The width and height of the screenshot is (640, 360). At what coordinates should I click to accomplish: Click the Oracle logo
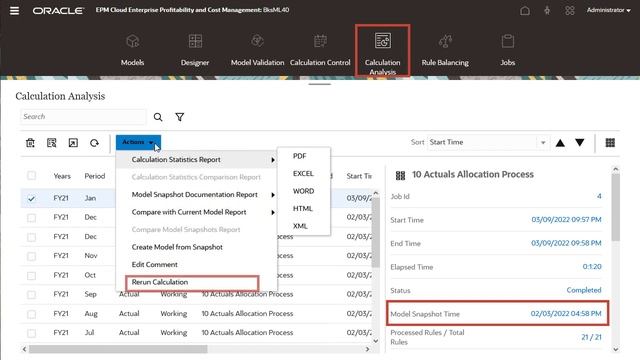[58, 11]
